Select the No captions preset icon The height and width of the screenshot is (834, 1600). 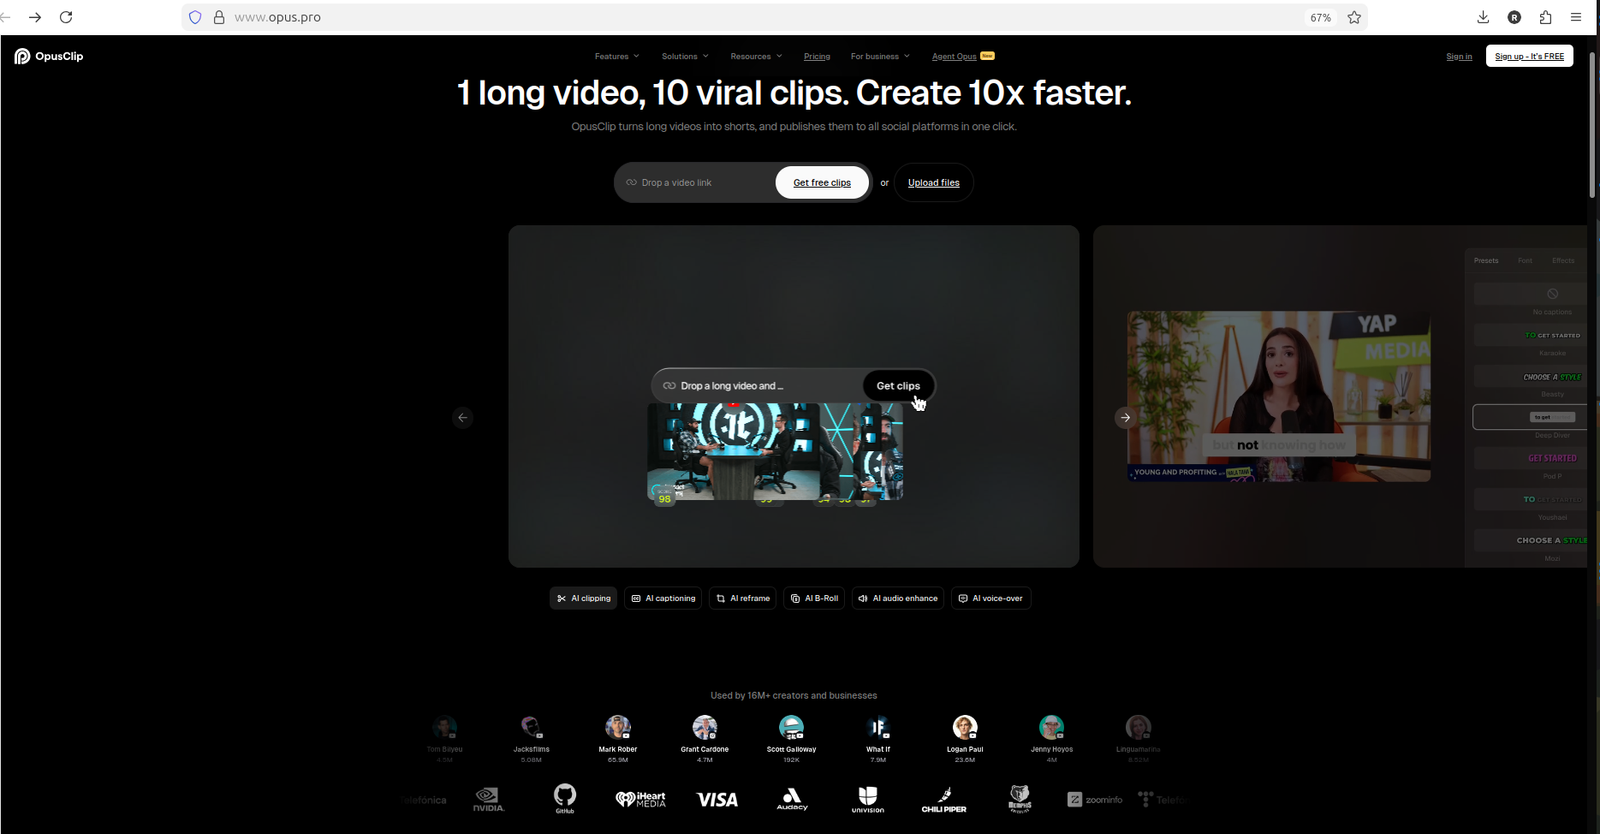pos(1552,294)
